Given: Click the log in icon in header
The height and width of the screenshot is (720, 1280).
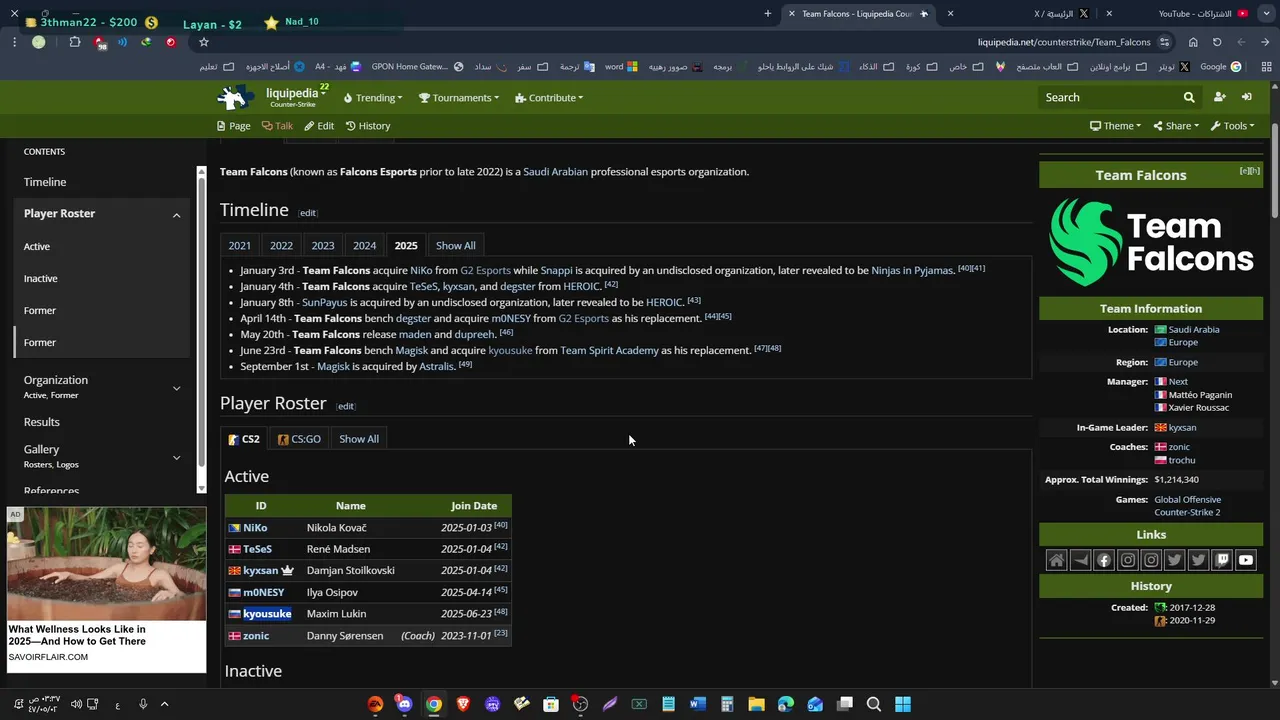Looking at the screenshot, I should click(x=1247, y=97).
